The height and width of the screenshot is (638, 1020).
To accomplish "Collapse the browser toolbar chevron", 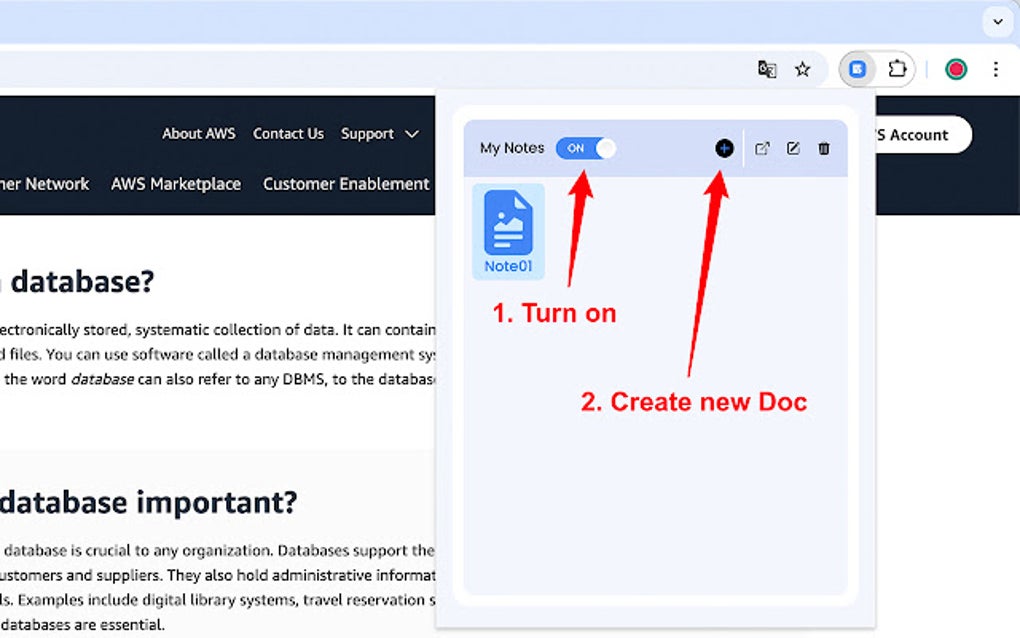I will tap(997, 21).
